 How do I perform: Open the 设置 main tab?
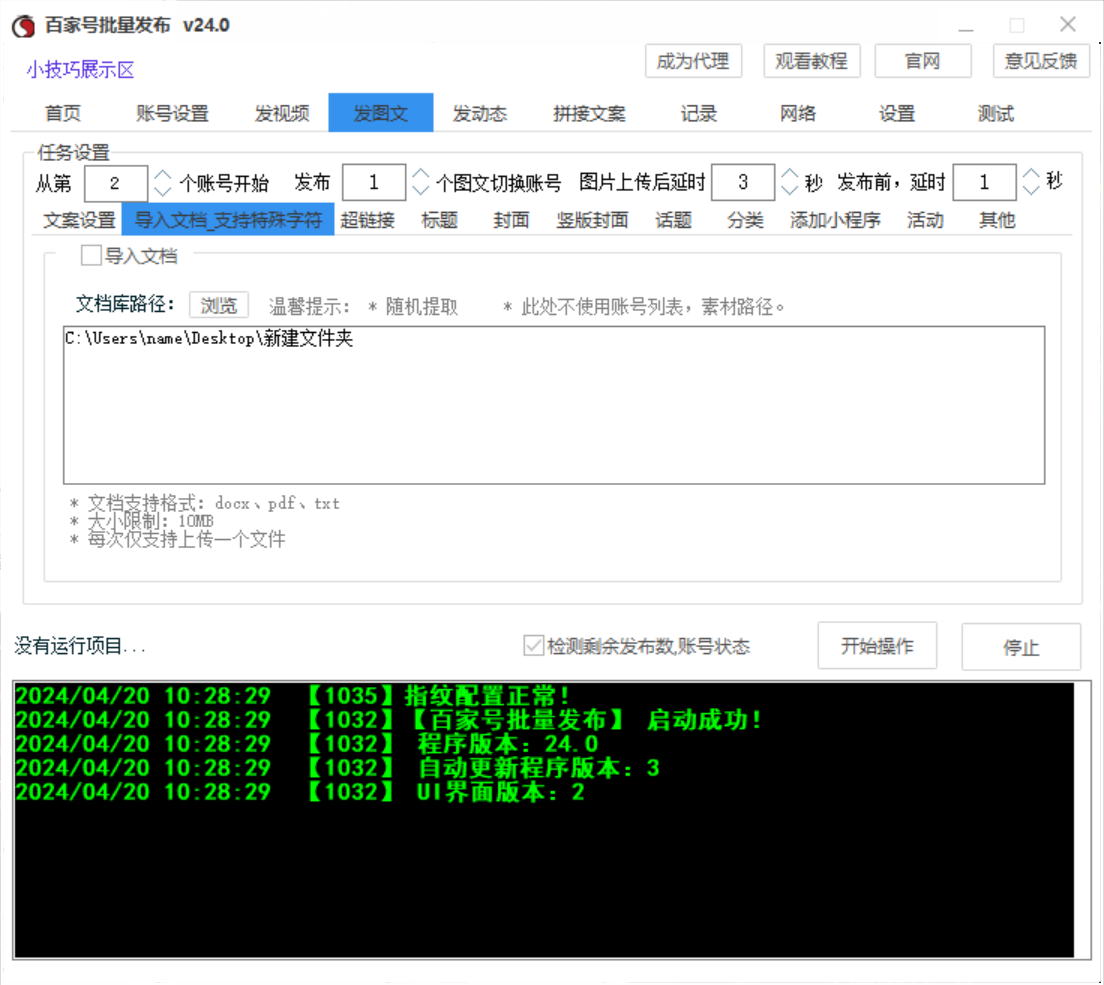coord(896,113)
